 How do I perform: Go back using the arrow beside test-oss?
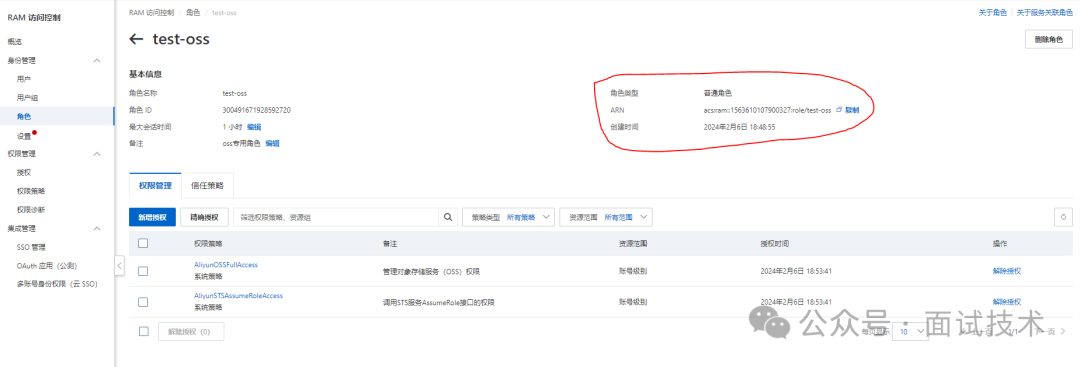point(136,39)
